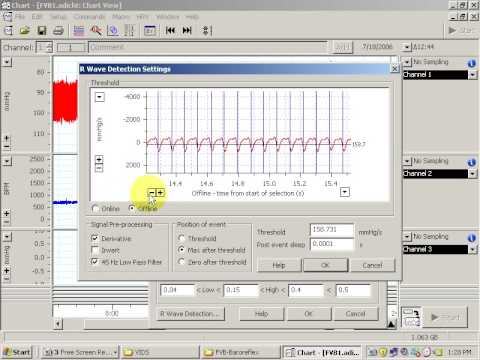
Task: Click the Channel number stepper arrows
Action: pos(49,47)
